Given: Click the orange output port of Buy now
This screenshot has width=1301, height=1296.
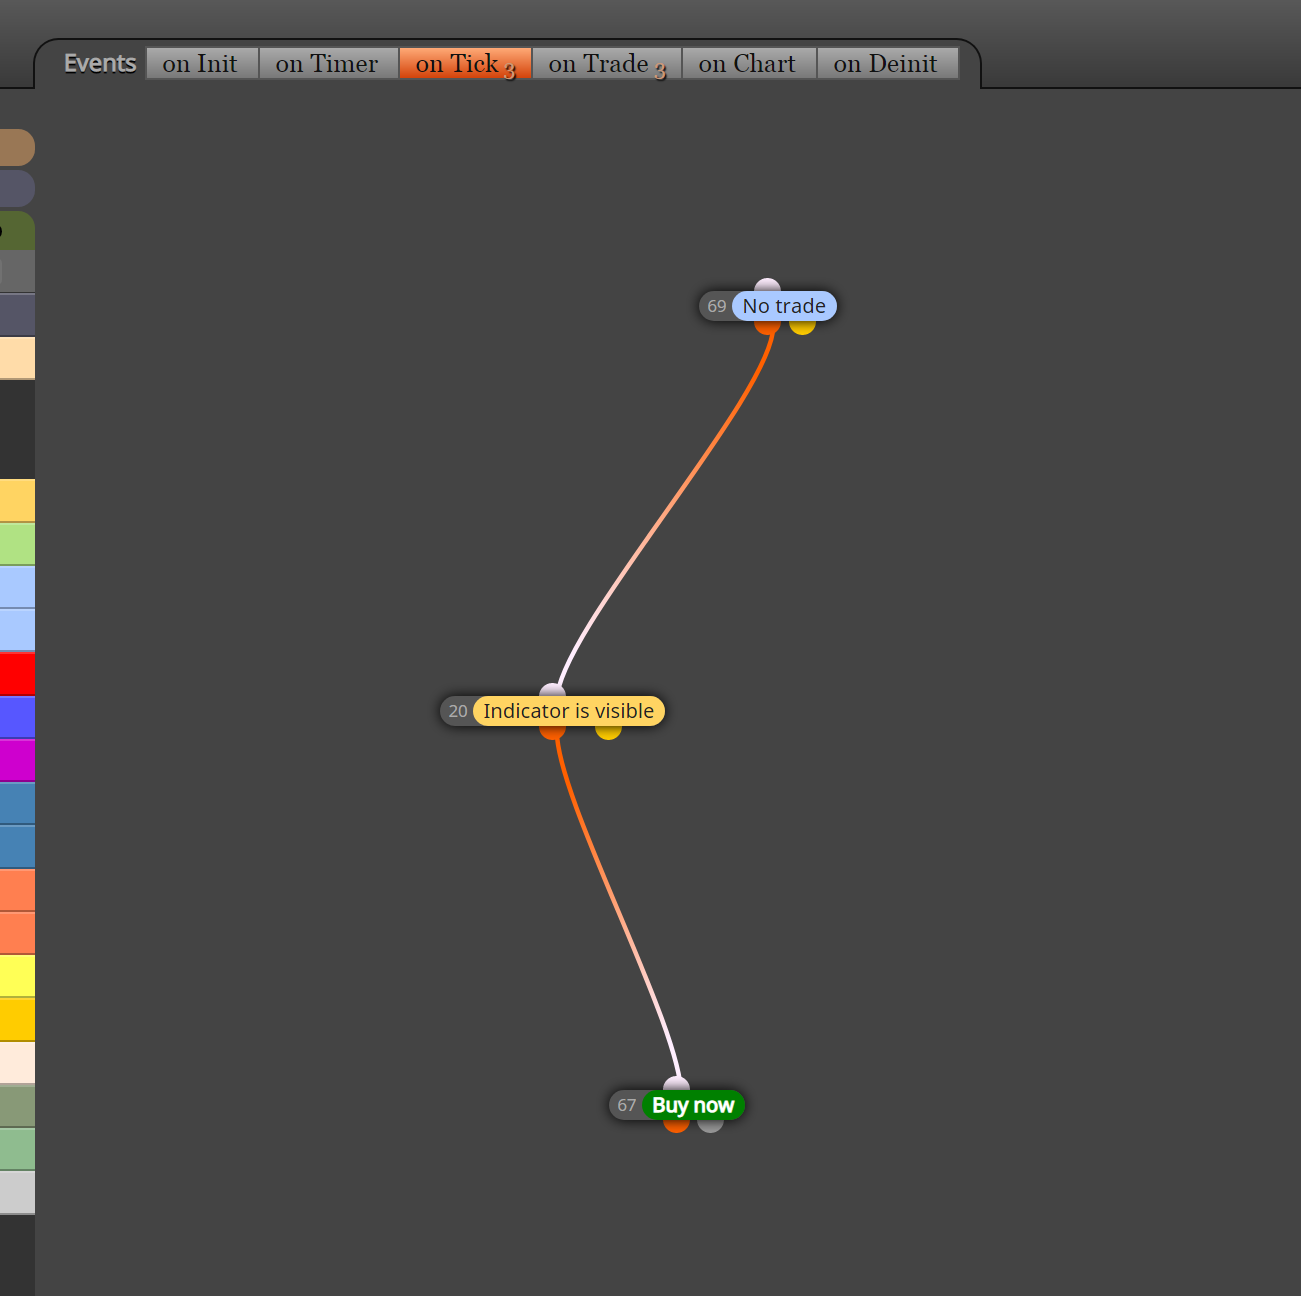Looking at the screenshot, I should coord(676,1126).
